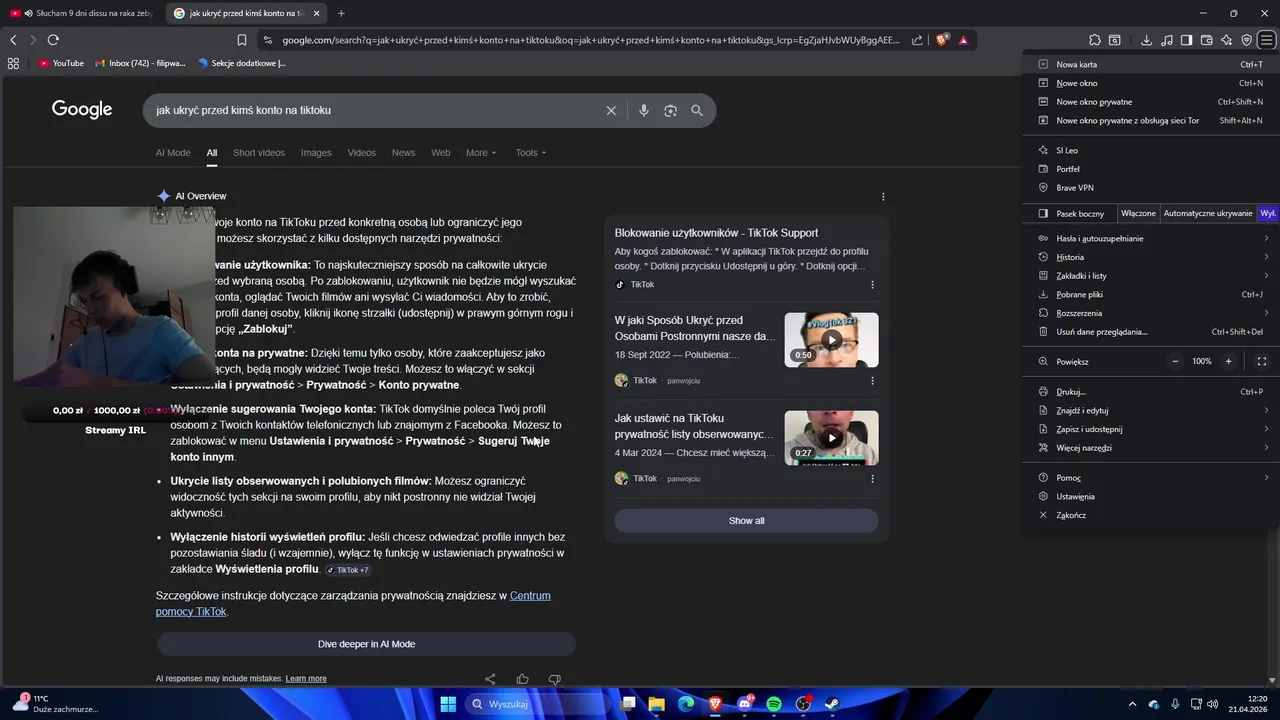Open the AI Mode search tab

(173, 153)
